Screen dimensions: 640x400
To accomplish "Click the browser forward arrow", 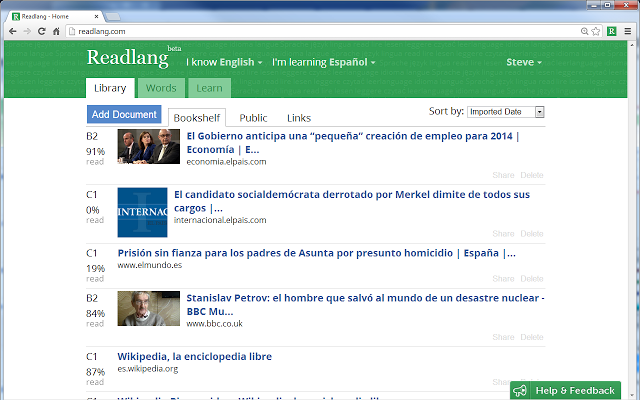I will pyautogui.click(x=27, y=32).
